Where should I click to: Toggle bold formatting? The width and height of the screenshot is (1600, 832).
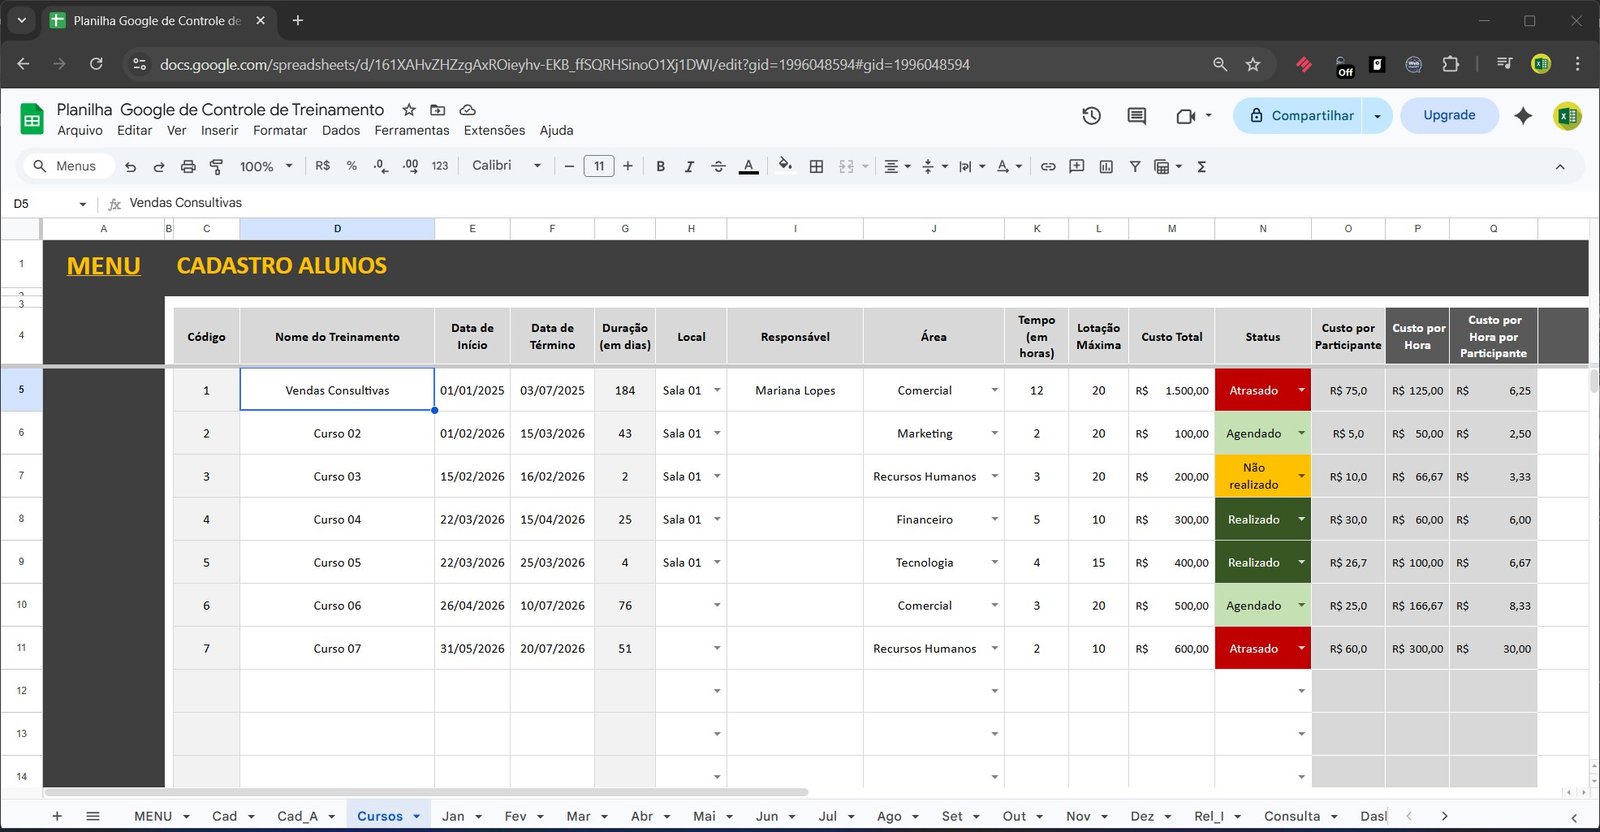click(x=660, y=167)
